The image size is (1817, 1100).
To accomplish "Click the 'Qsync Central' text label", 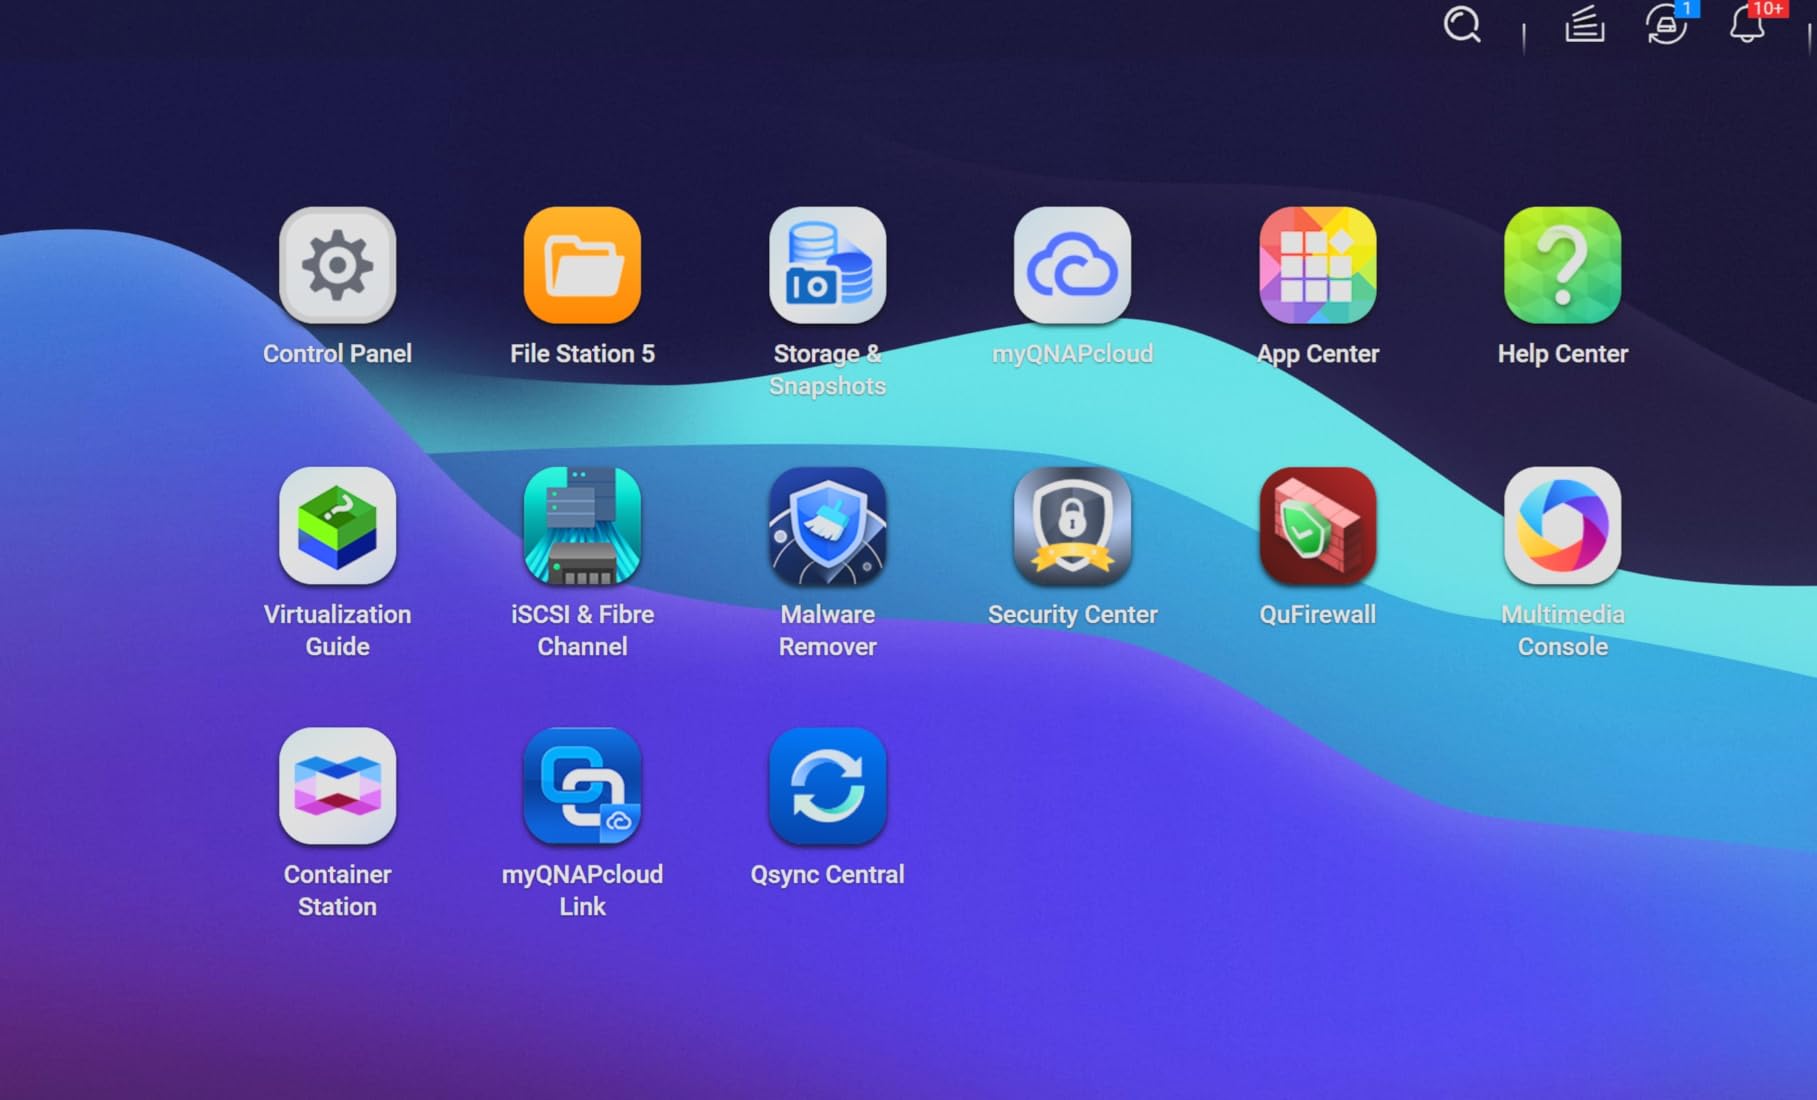I will point(827,874).
